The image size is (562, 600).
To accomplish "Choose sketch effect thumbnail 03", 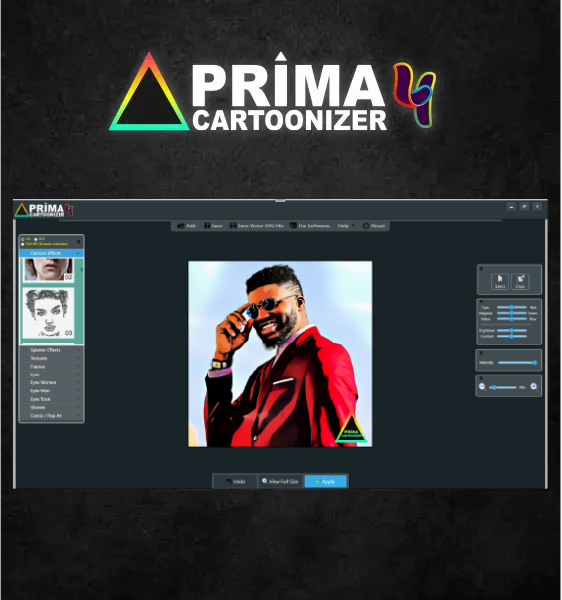I will (48, 313).
